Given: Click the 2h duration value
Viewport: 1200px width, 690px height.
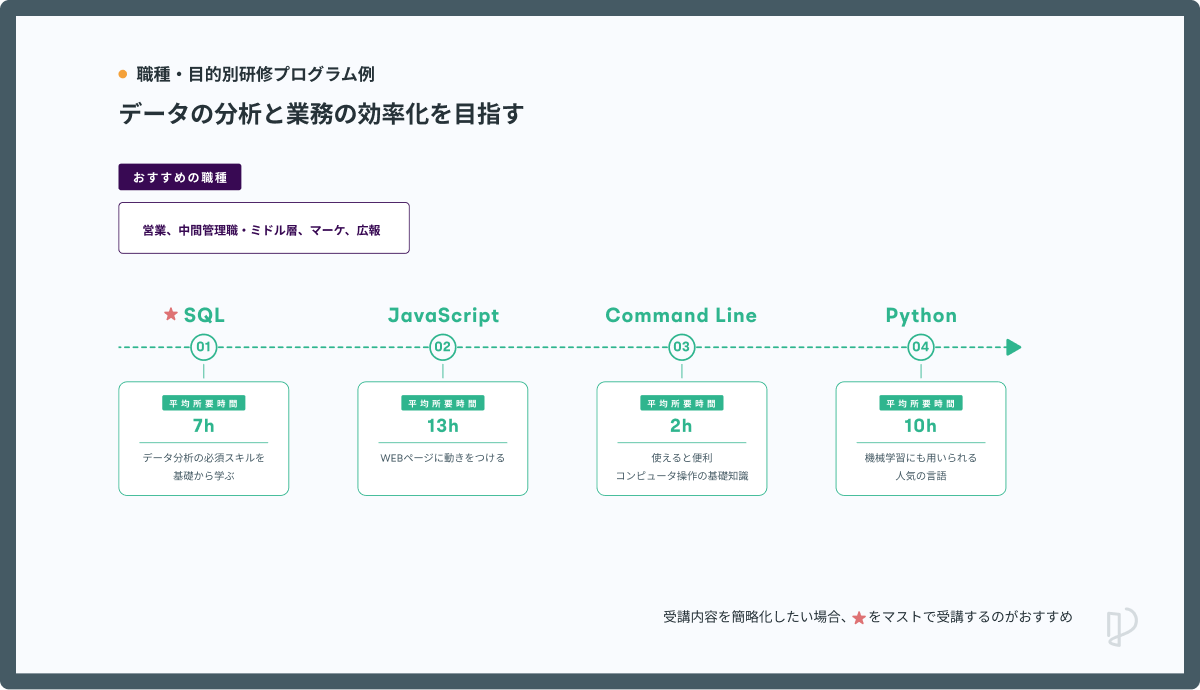Looking at the screenshot, I should coord(682,426).
